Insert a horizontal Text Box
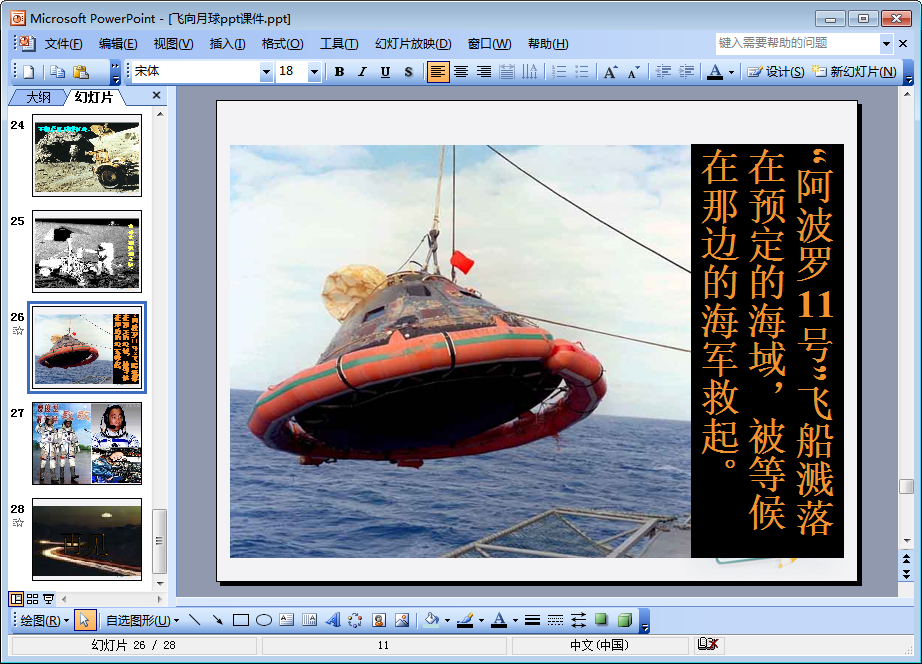This screenshot has height=664, width=922. click(286, 620)
